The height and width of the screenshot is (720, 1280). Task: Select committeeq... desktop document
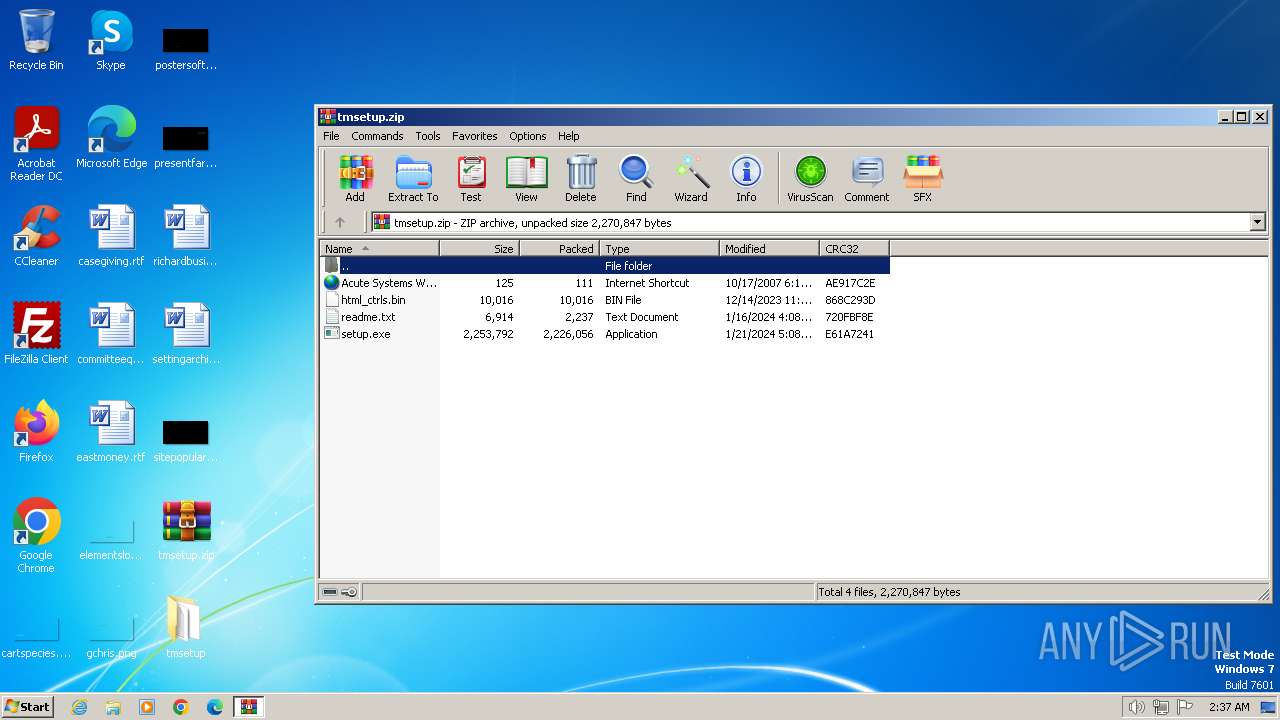pyautogui.click(x=111, y=334)
